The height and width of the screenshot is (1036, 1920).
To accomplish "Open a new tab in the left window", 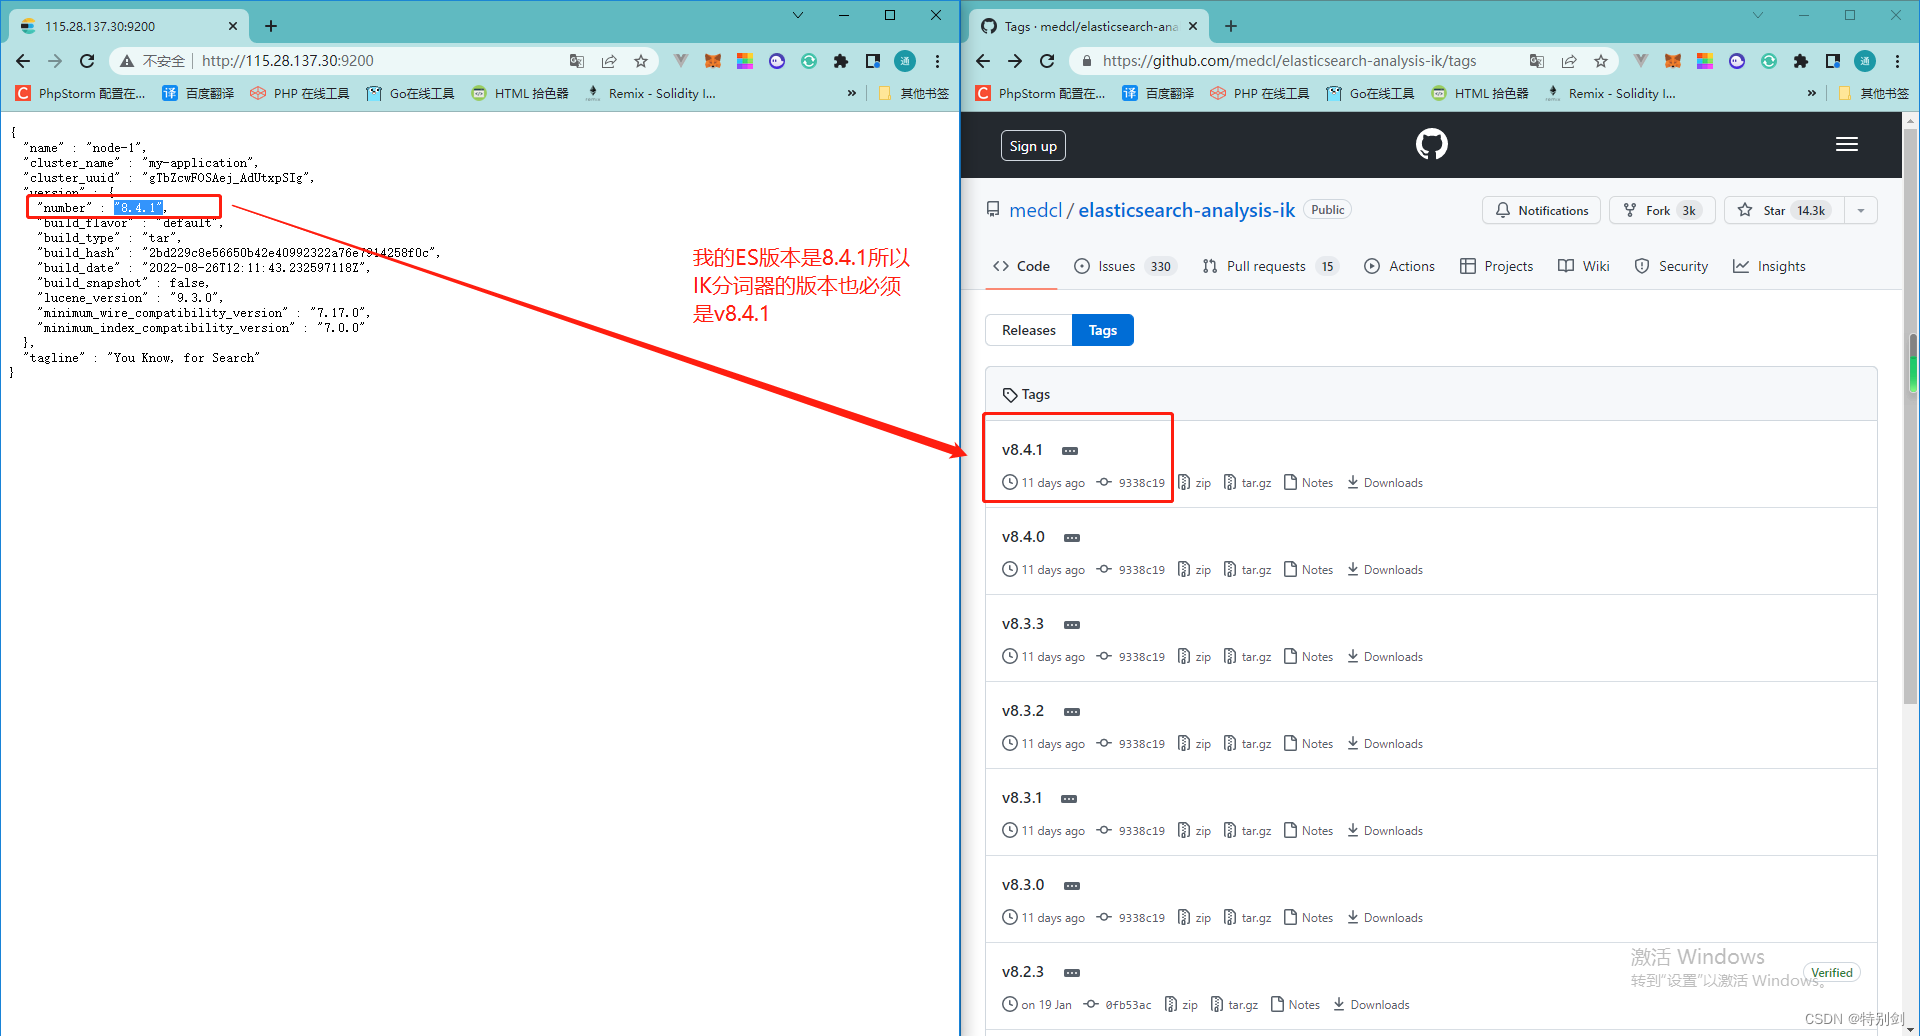I will pyautogui.click(x=271, y=26).
